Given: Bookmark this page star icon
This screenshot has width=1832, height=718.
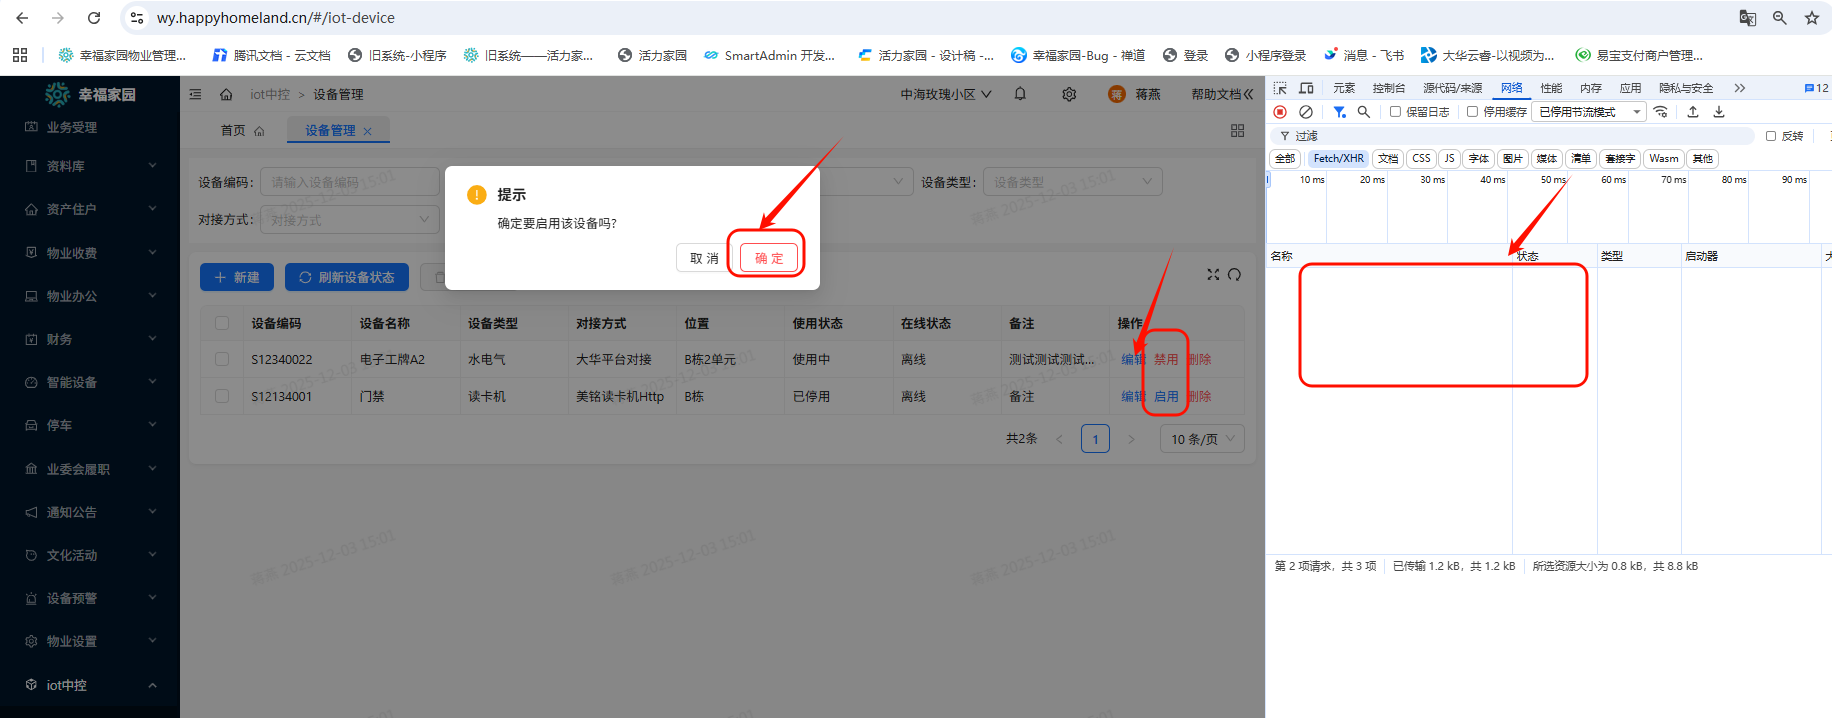Looking at the screenshot, I should 1811,18.
